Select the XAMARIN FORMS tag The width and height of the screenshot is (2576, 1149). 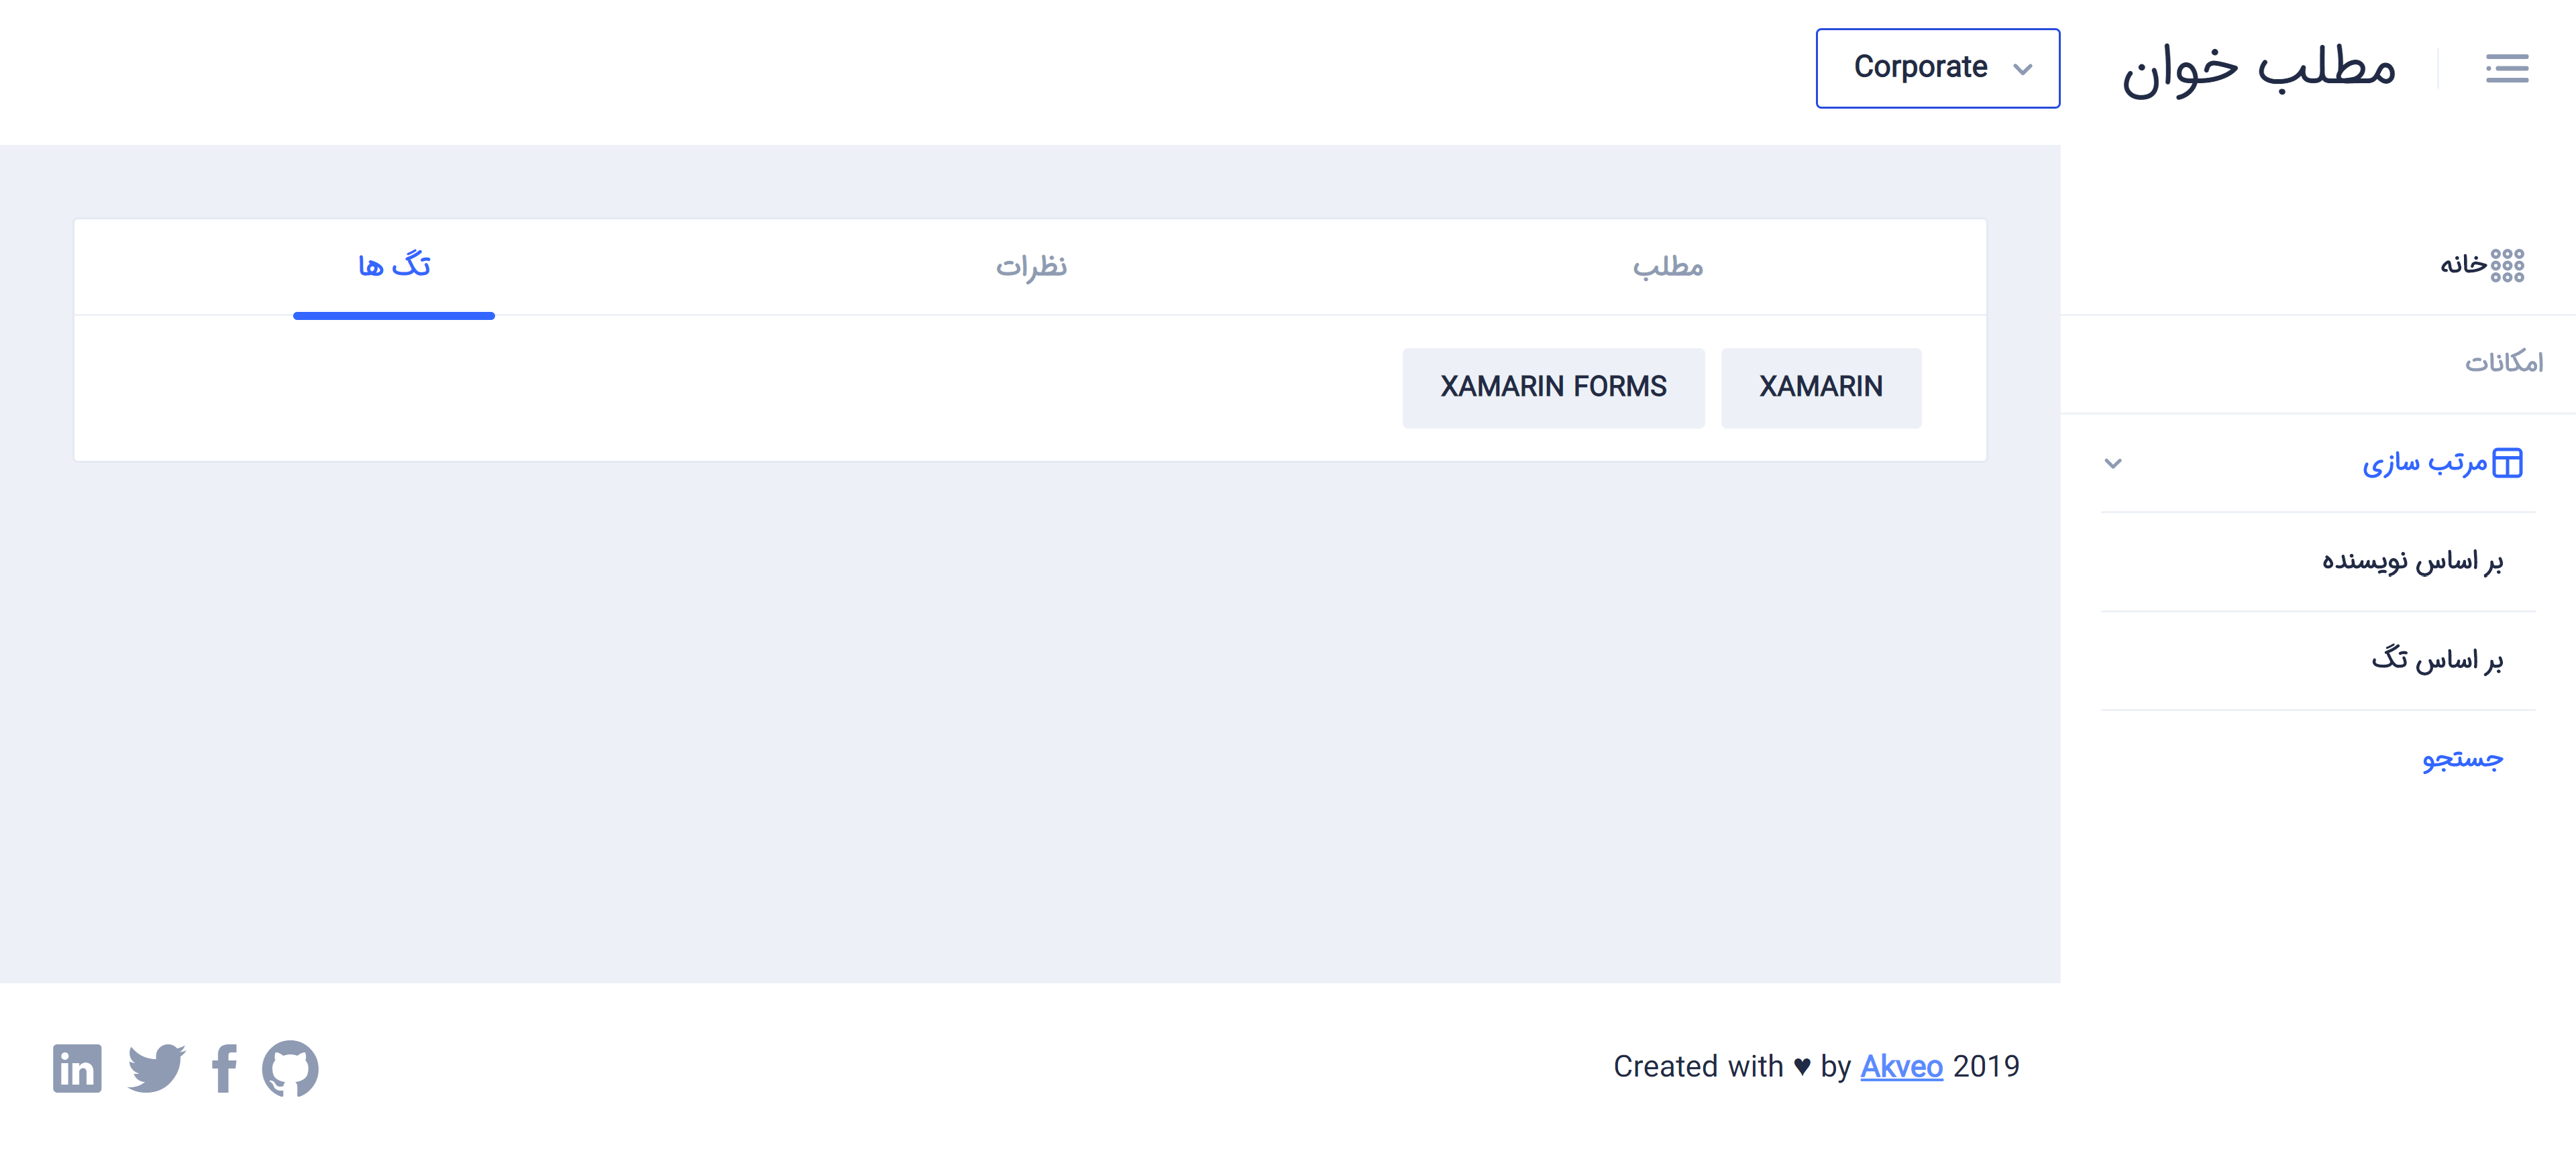click(x=1553, y=387)
